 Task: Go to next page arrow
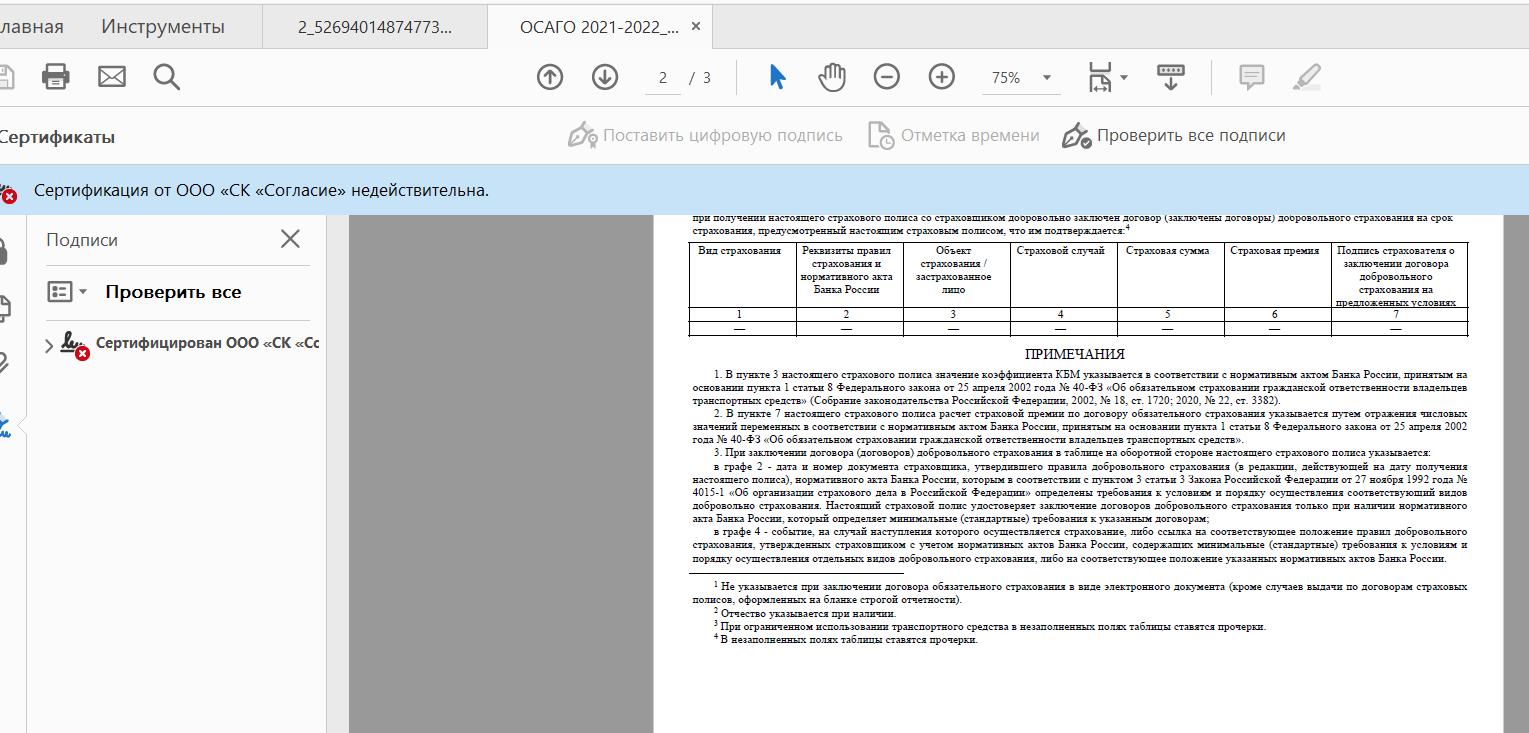coord(605,77)
